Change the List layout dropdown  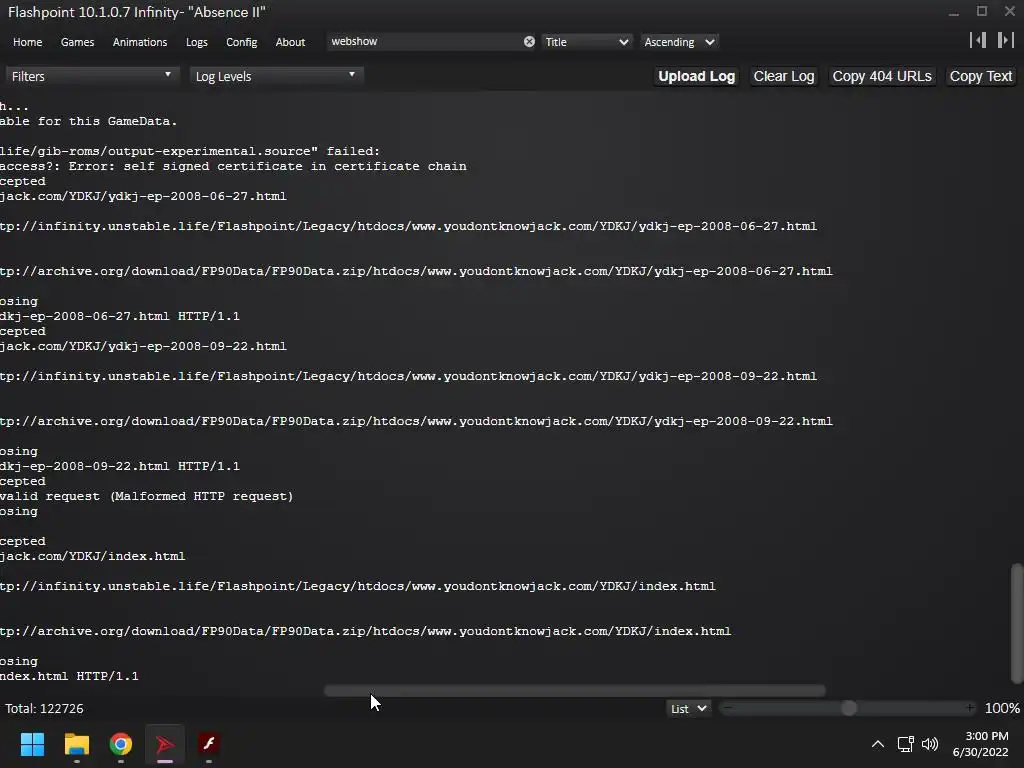688,709
